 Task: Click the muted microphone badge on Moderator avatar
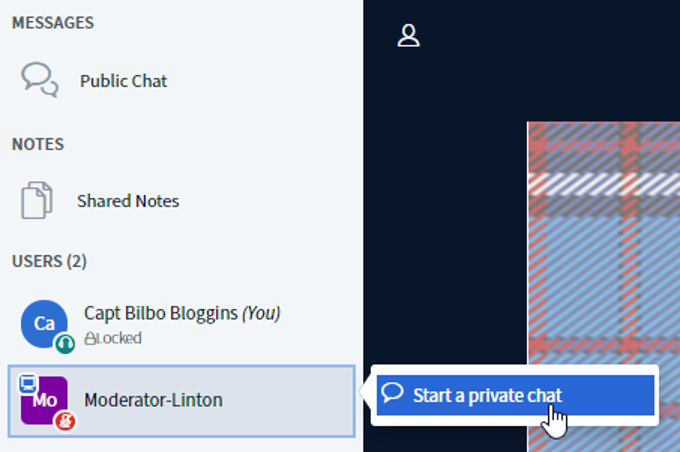pos(65,421)
